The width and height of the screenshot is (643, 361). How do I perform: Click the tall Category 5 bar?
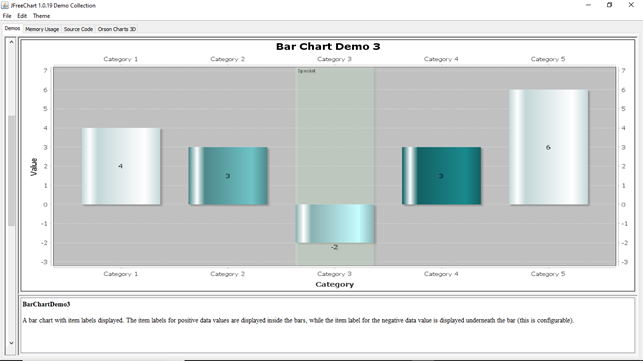pos(548,147)
